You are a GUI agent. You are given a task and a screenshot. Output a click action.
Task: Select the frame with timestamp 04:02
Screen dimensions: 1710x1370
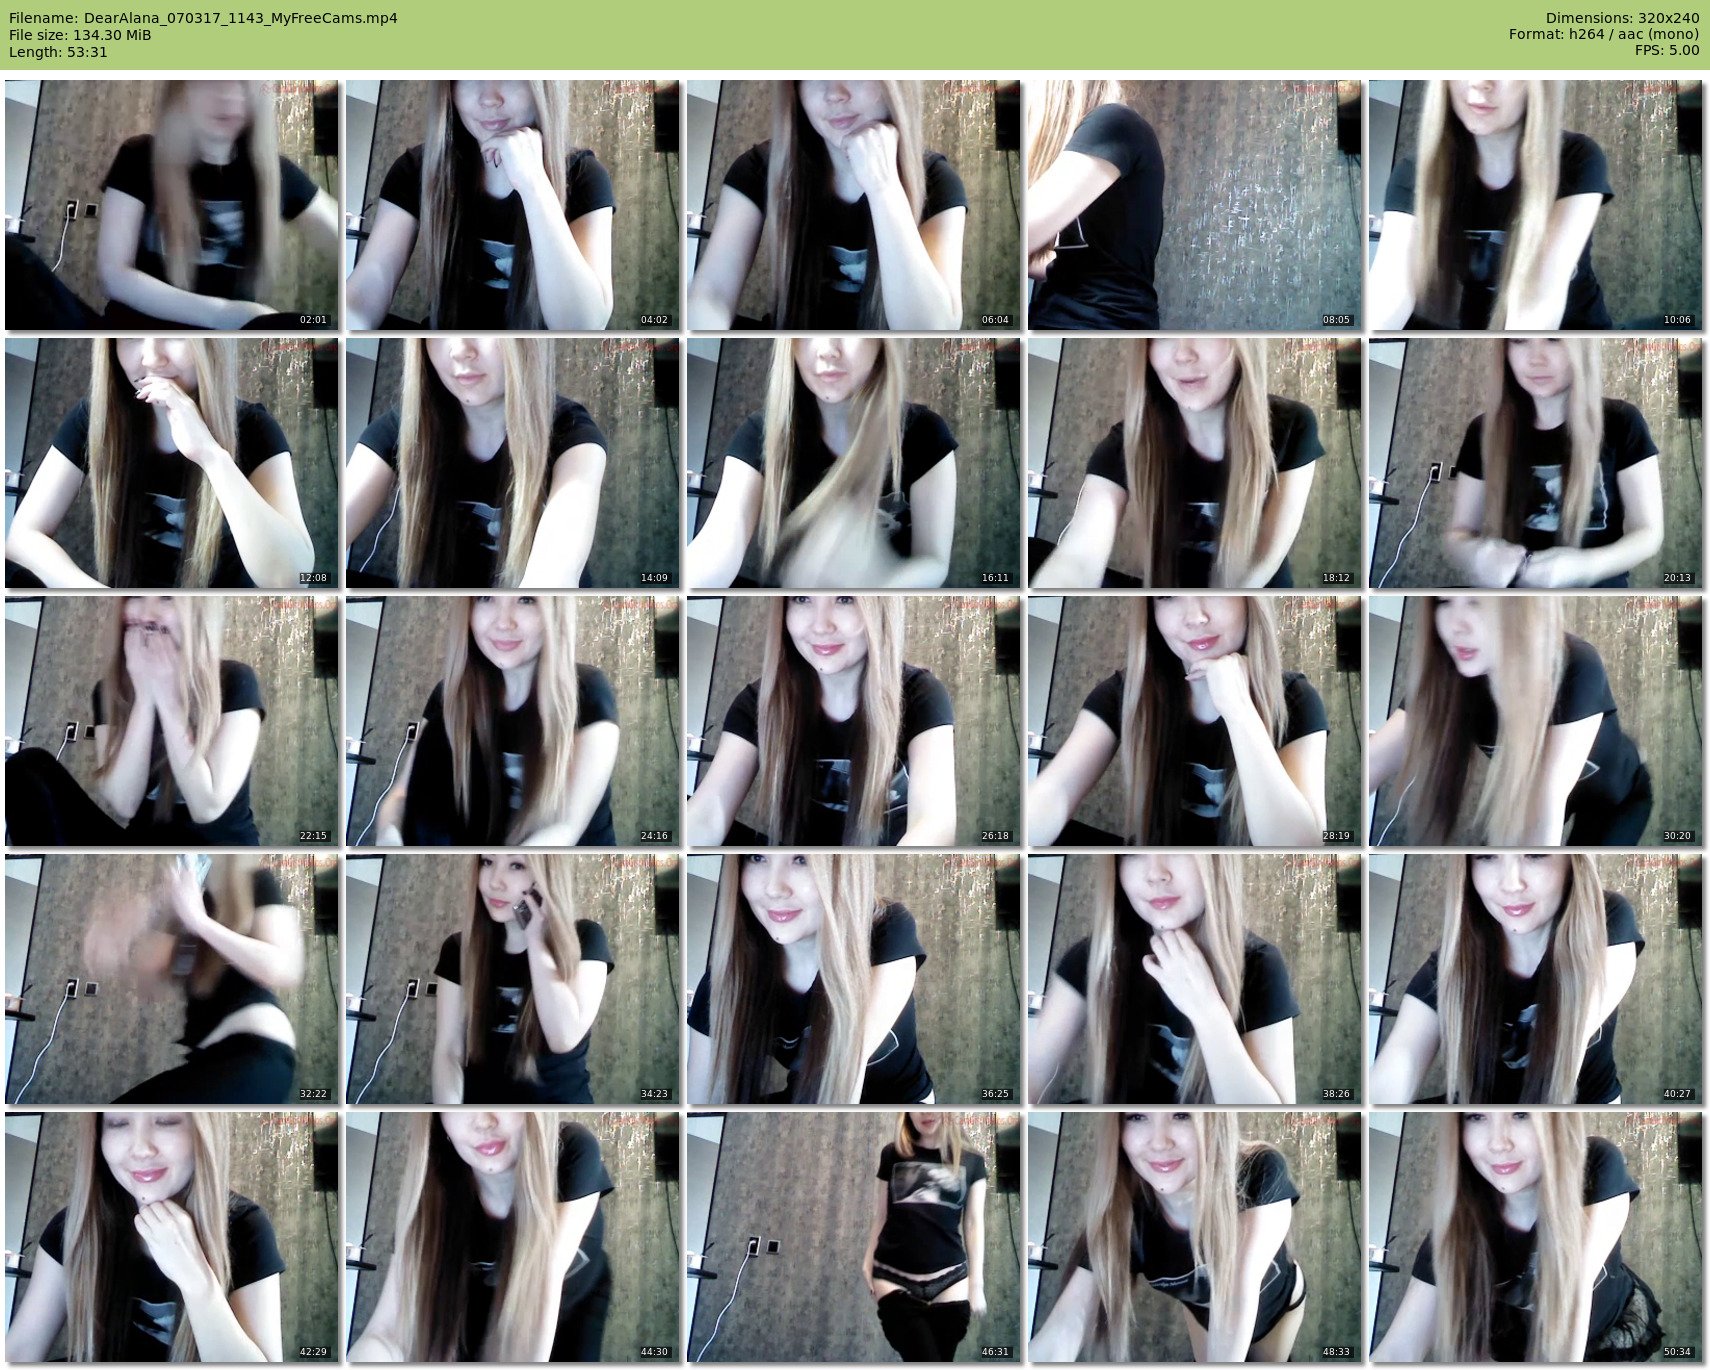coord(513,205)
